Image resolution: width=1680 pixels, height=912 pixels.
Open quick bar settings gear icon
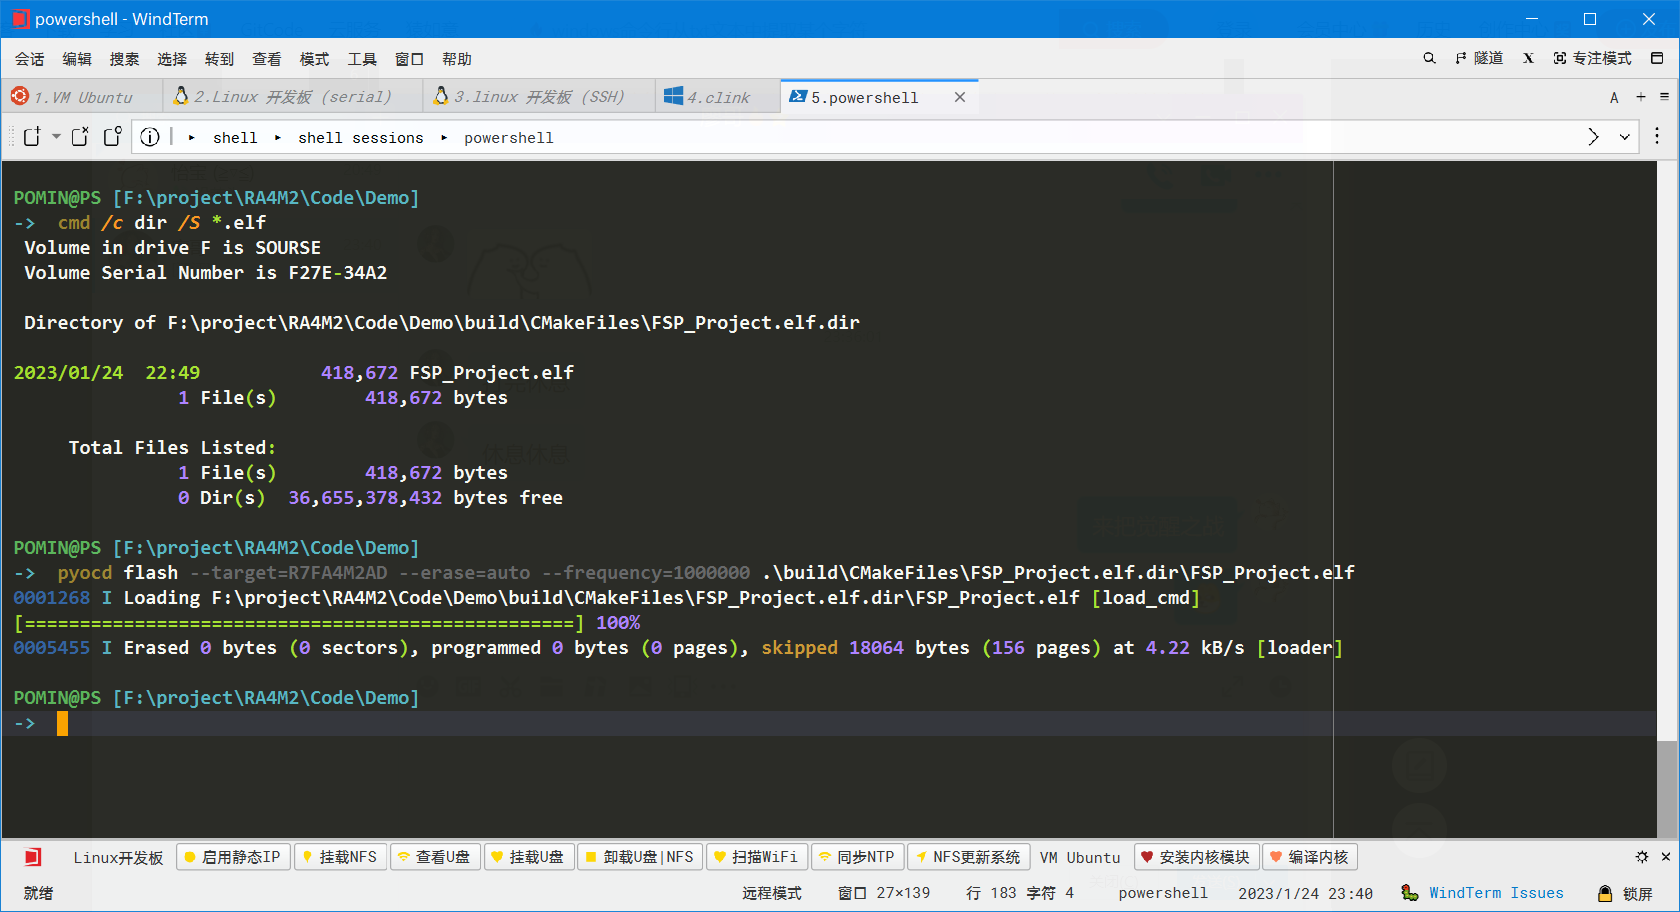tap(1642, 857)
